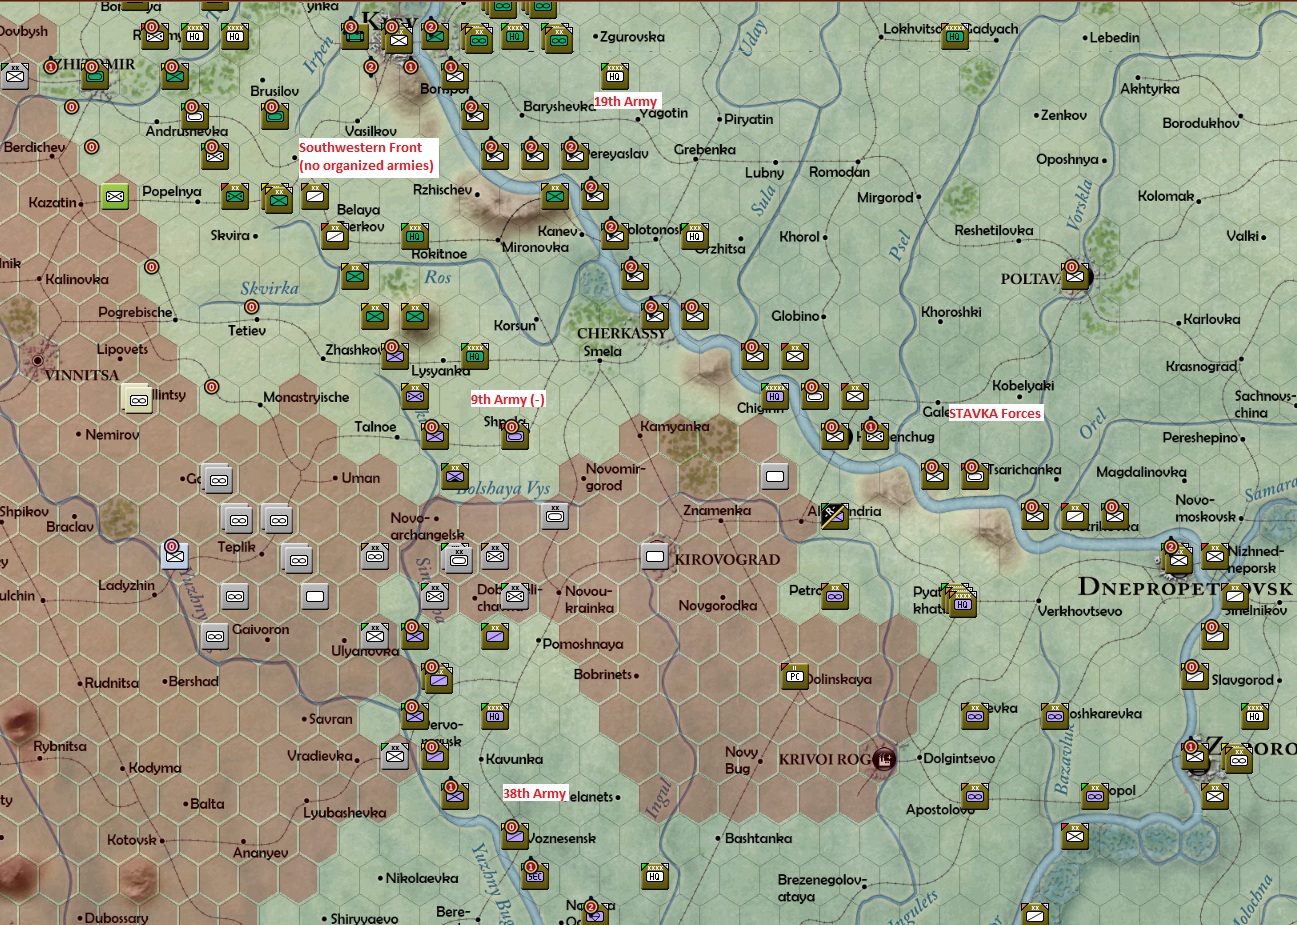Click the Mirgorod town label

pos(885,198)
